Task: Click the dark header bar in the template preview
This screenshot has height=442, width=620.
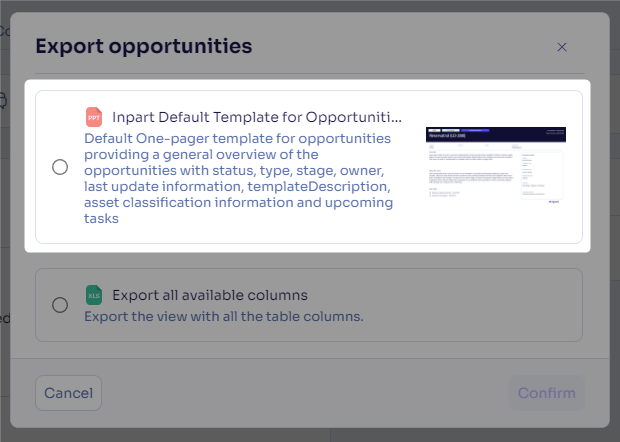Action: coord(496,134)
